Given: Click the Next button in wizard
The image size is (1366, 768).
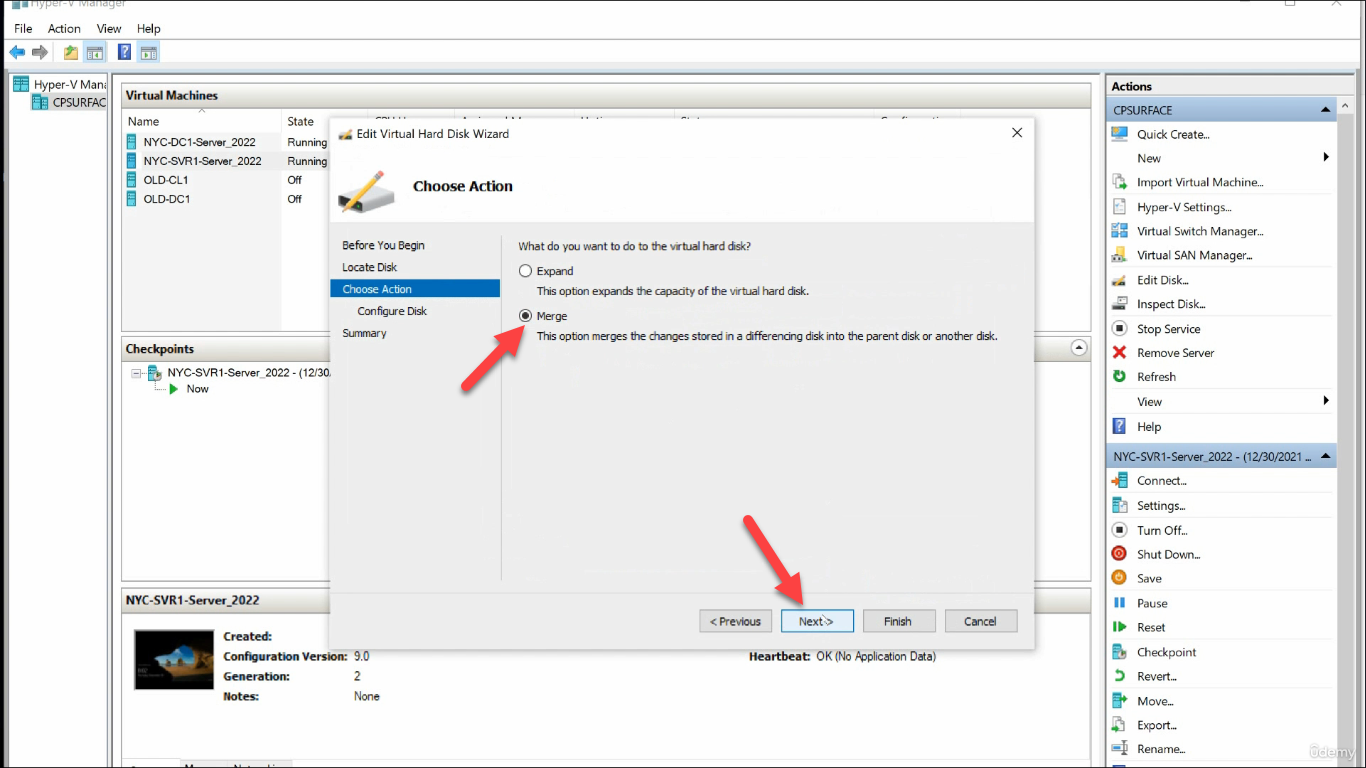Looking at the screenshot, I should click(x=817, y=621).
